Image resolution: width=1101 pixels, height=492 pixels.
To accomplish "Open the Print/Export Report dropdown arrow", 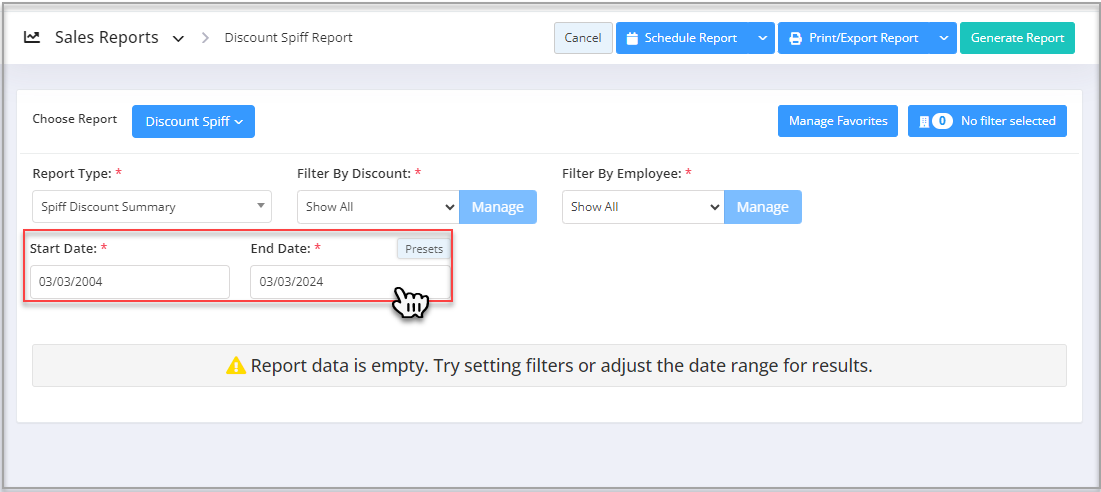I will tap(943, 38).
